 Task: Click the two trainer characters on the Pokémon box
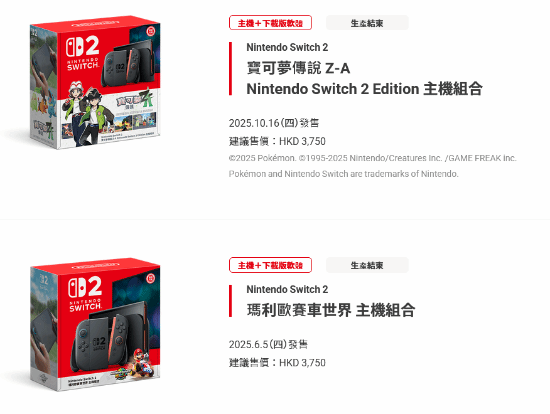pyautogui.click(x=89, y=113)
